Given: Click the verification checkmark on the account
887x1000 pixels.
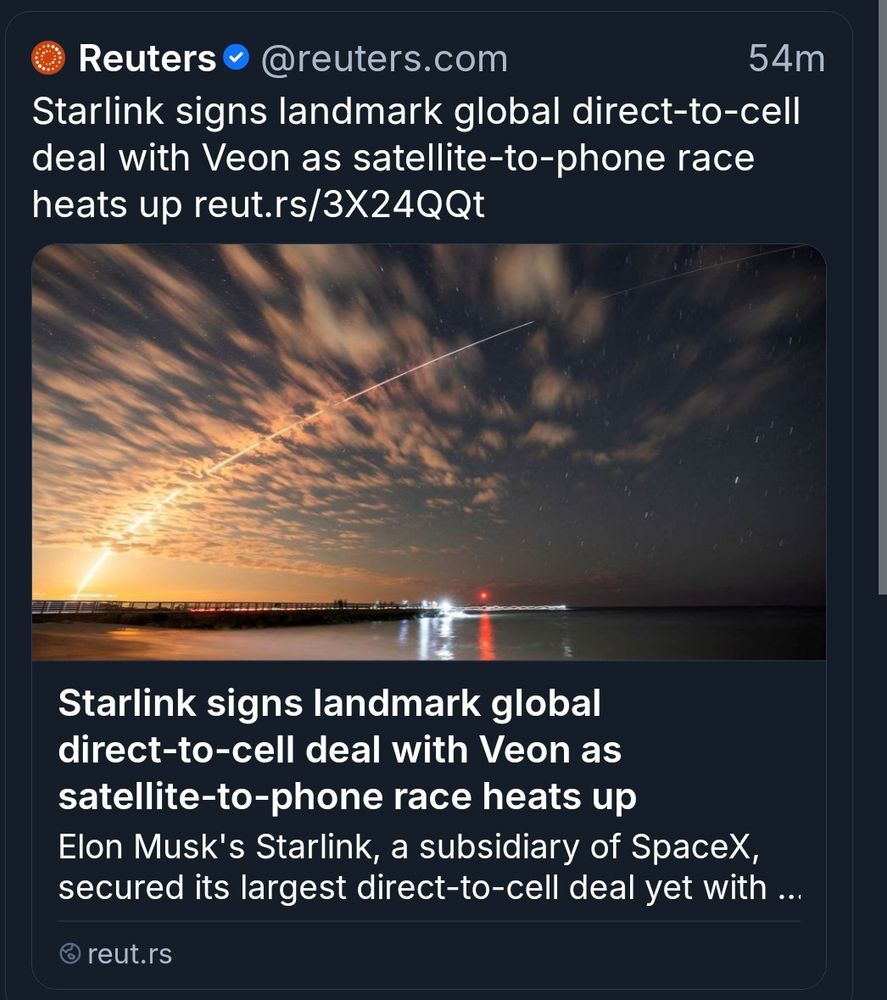Looking at the screenshot, I should pyautogui.click(x=236, y=57).
